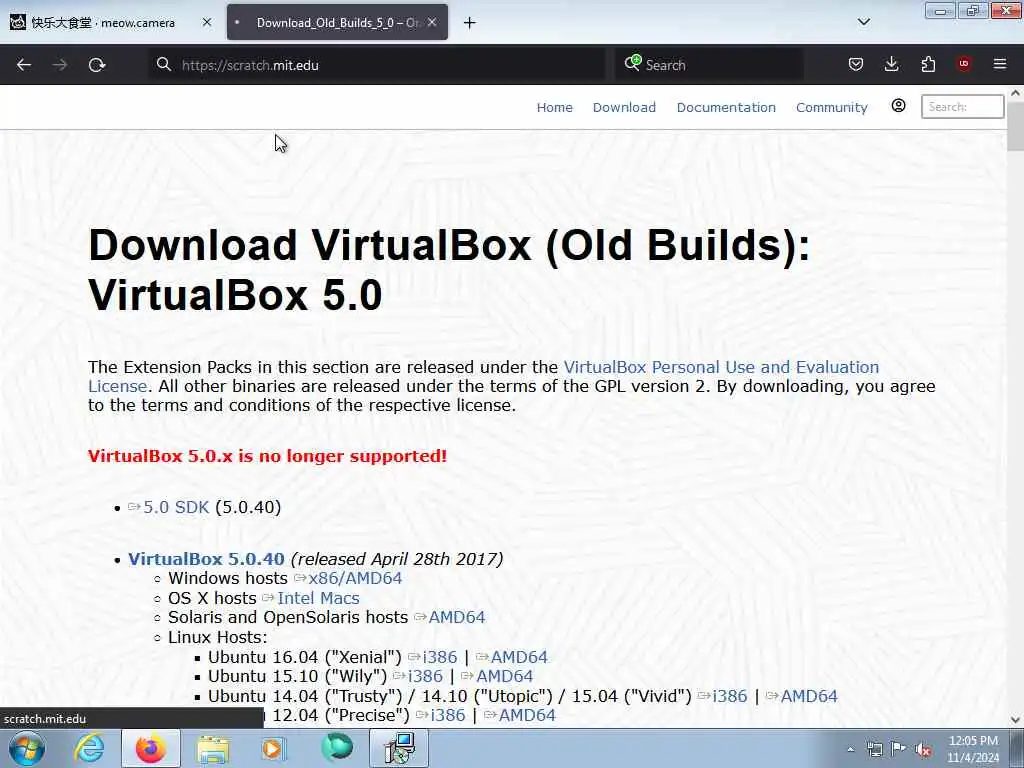The height and width of the screenshot is (768, 1024).
Task: Go back using the browser back arrow
Action: pos(24,65)
